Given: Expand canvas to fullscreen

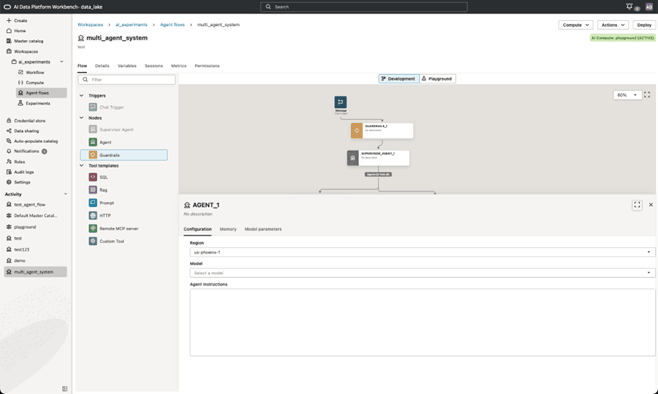Looking at the screenshot, I should pyautogui.click(x=647, y=95).
